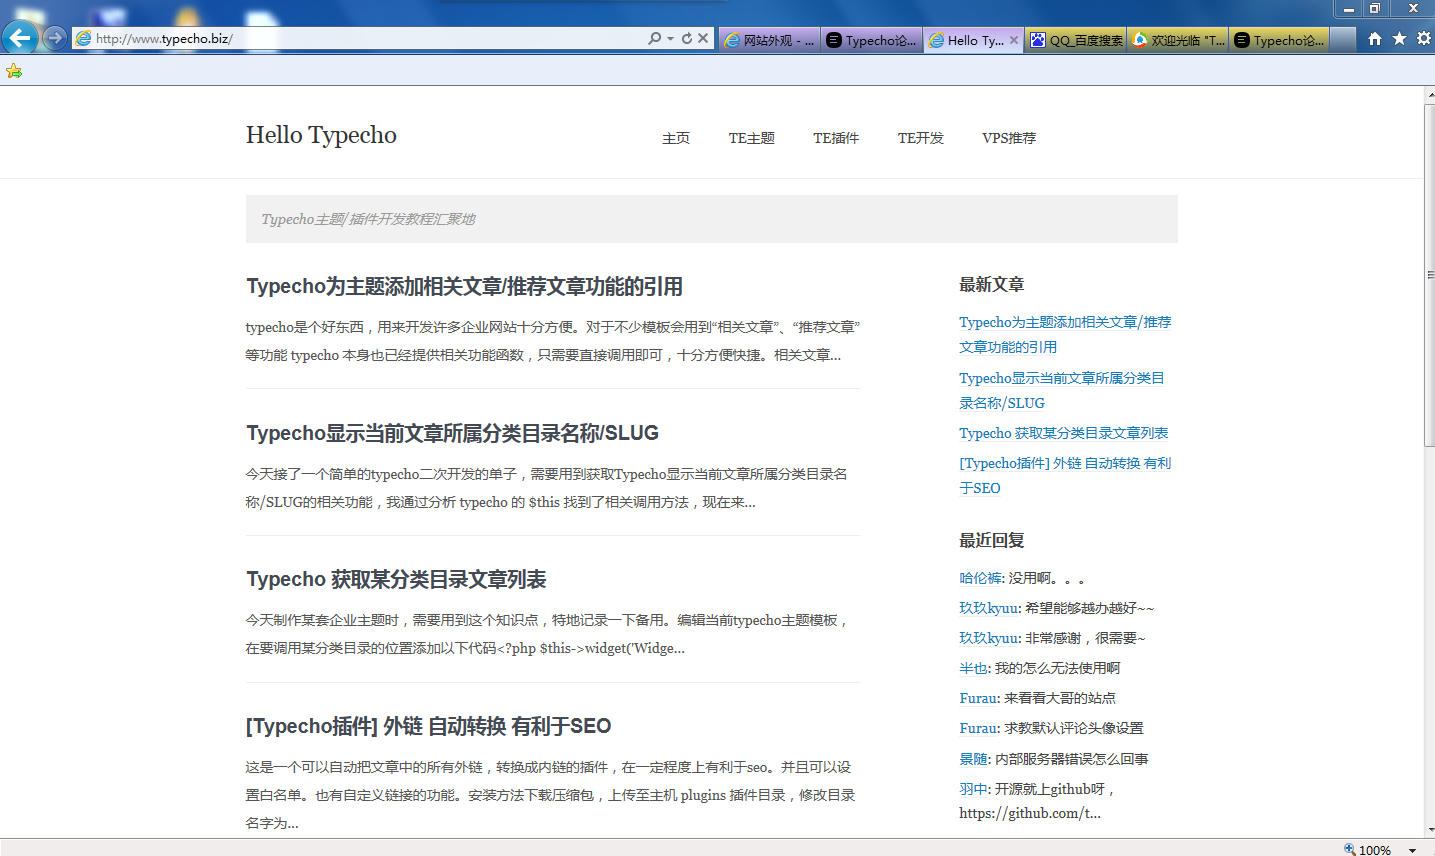Click Furau beside comment 求教默认评论头像设置
The height and width of the screenshot is (856, 1435).
coord(978,728)
